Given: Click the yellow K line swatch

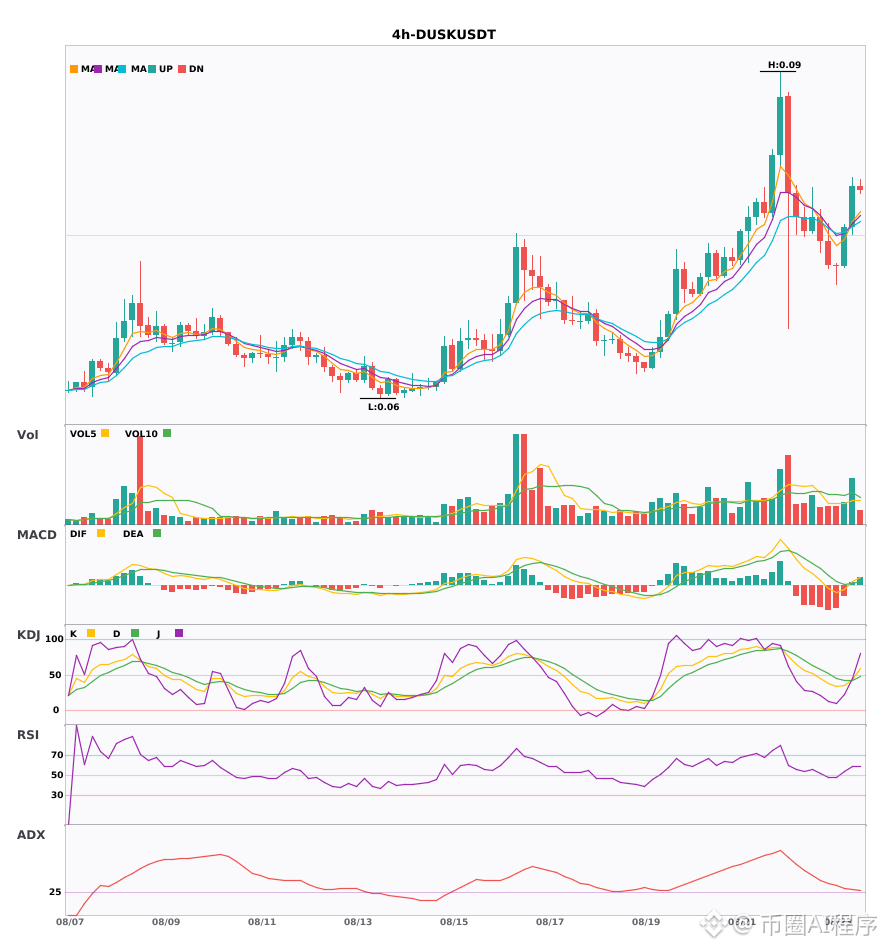Looking at the screenshot, I should click(91, 633).
